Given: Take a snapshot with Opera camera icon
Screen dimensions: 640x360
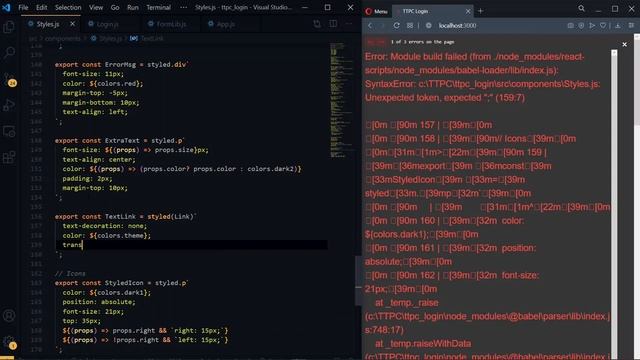Looking at the screenshot, I should click(570, 25).
